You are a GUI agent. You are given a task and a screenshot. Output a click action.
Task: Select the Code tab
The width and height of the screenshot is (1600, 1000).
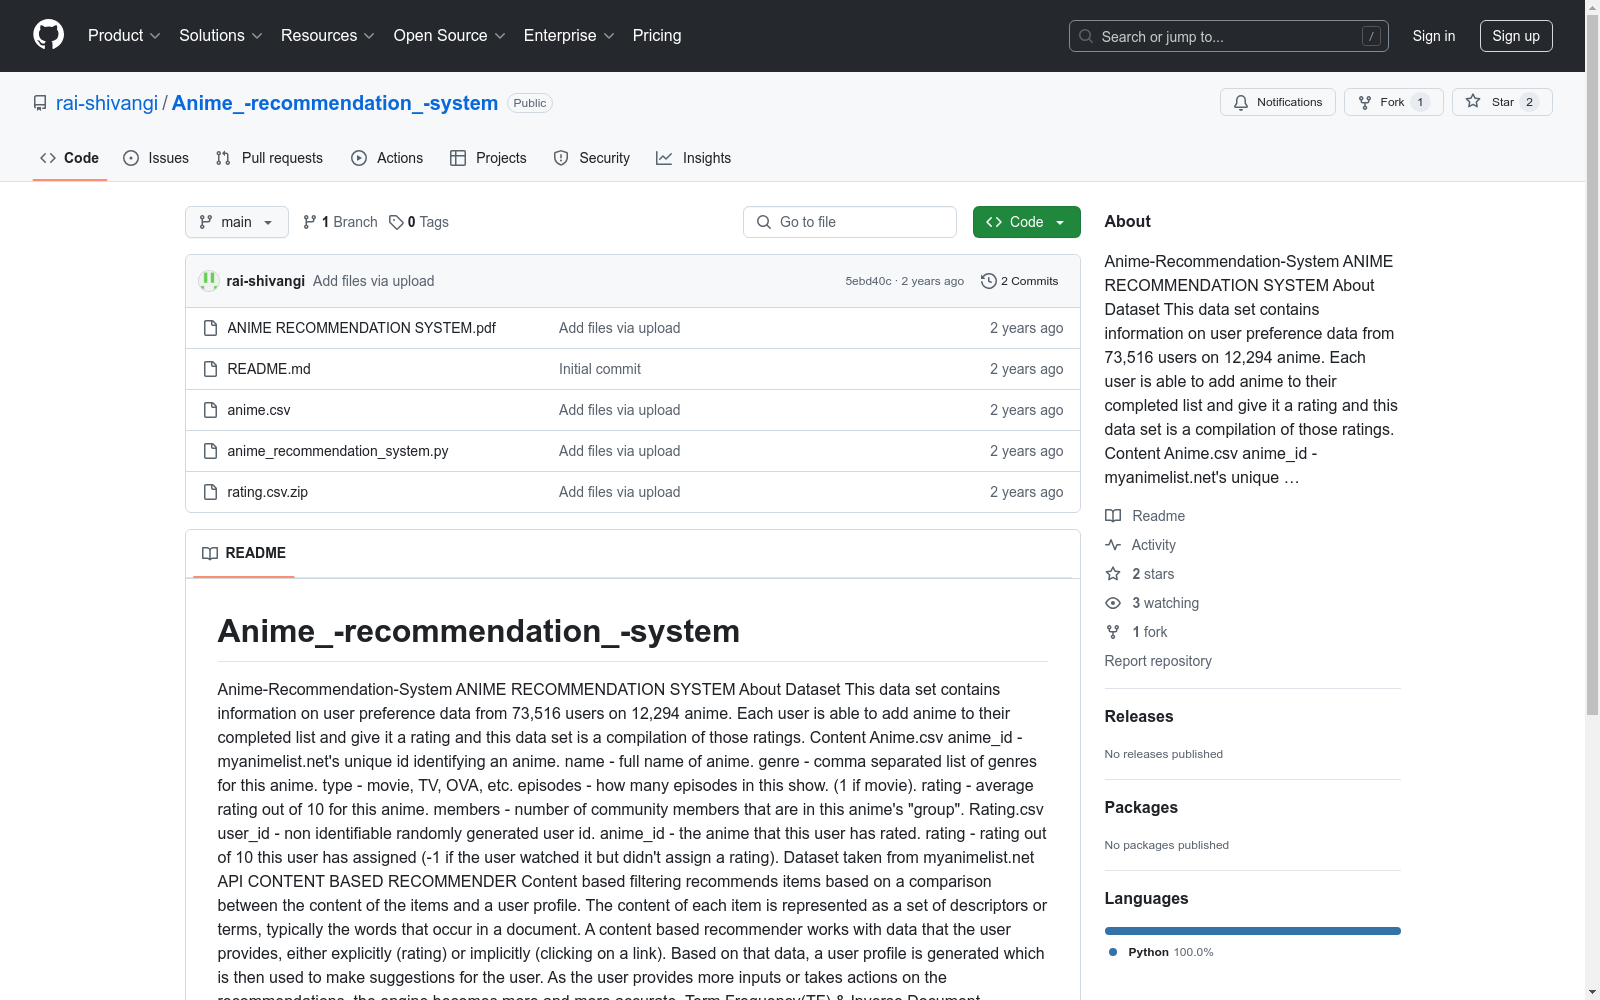click(x=70, y=158)
